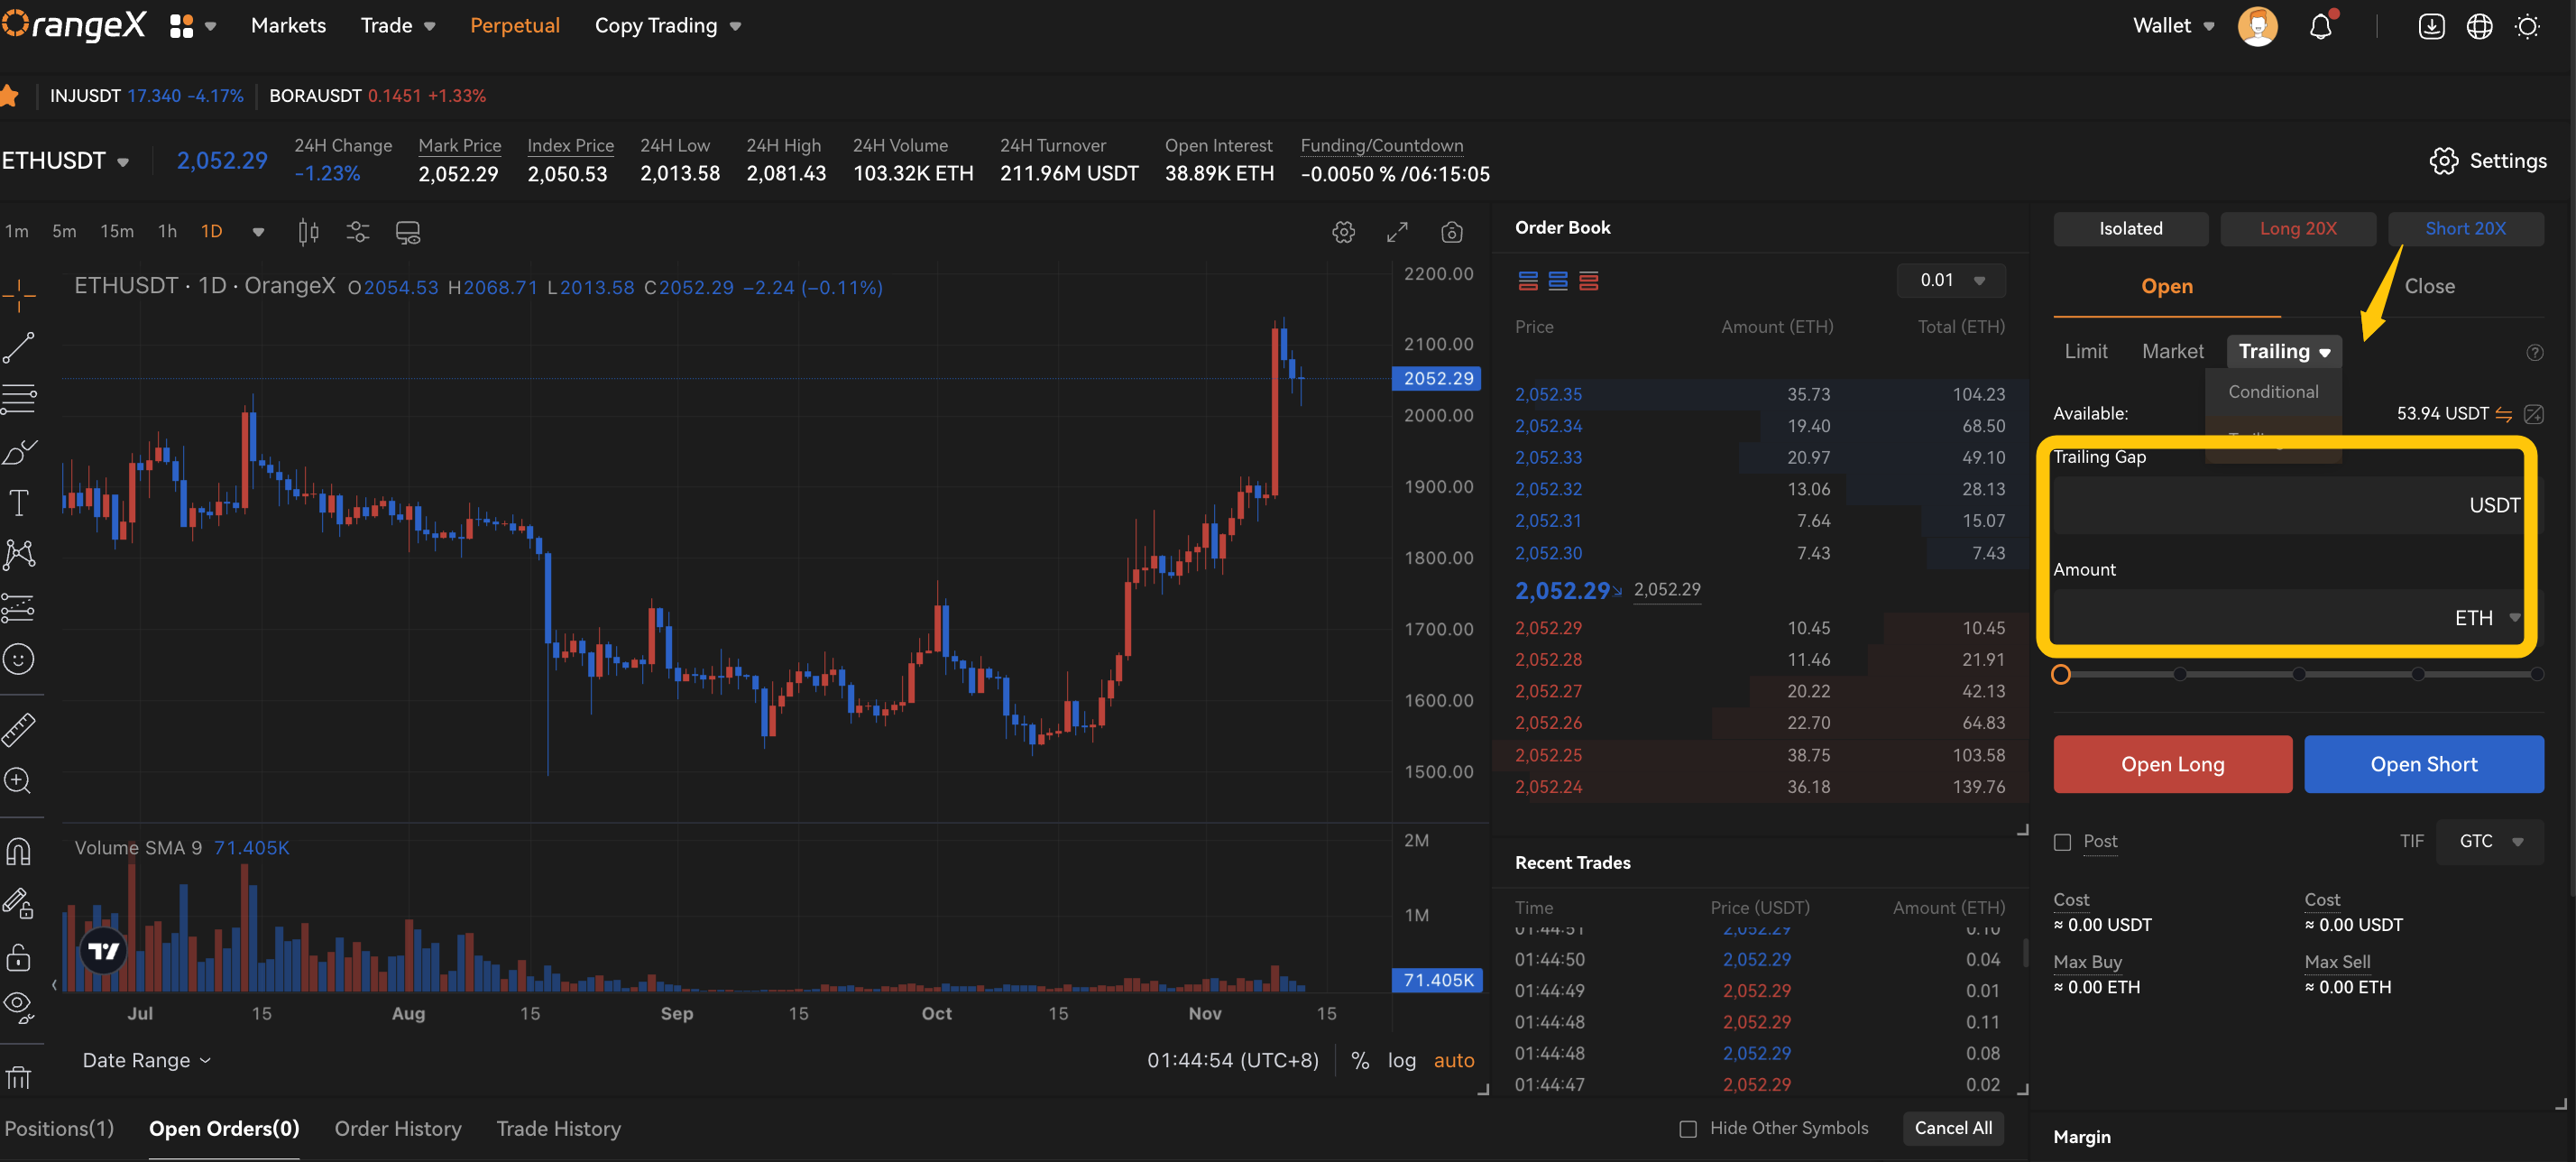Switch to the Close tab

[x=2429, y=287]
